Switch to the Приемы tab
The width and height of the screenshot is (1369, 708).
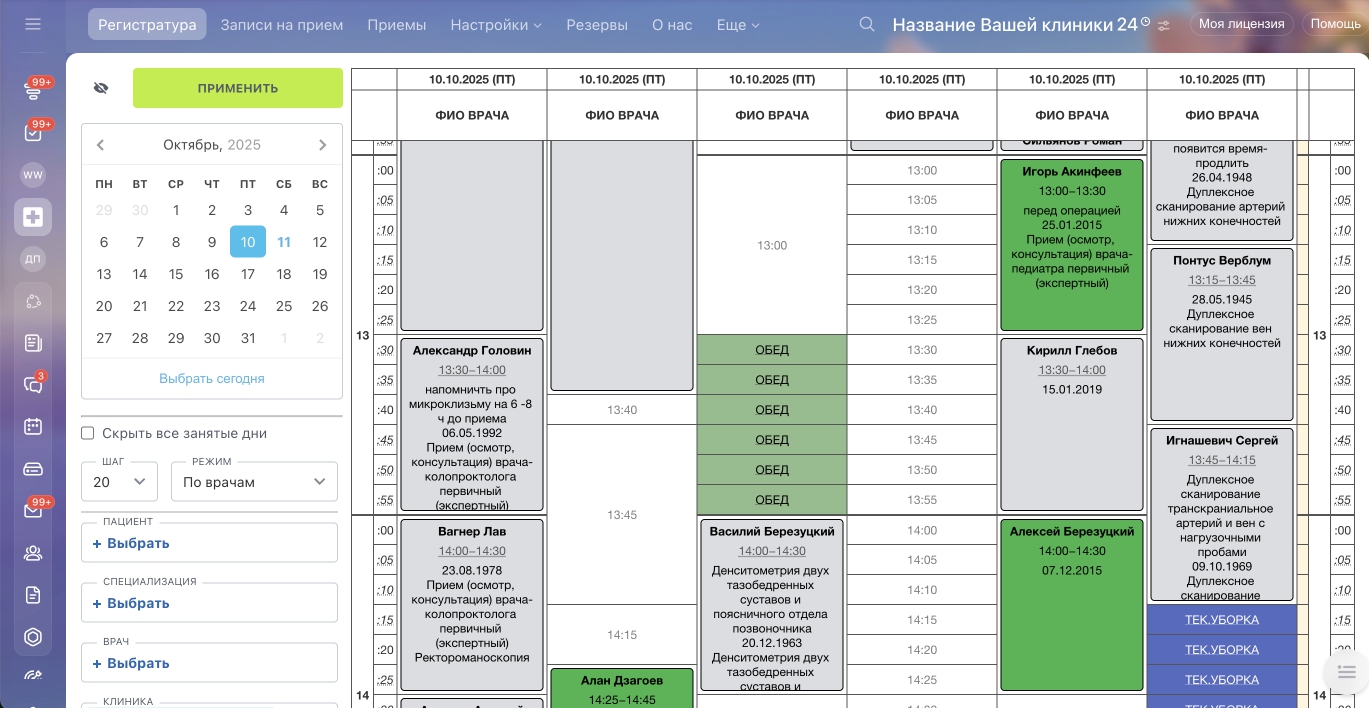pos(397,25)
